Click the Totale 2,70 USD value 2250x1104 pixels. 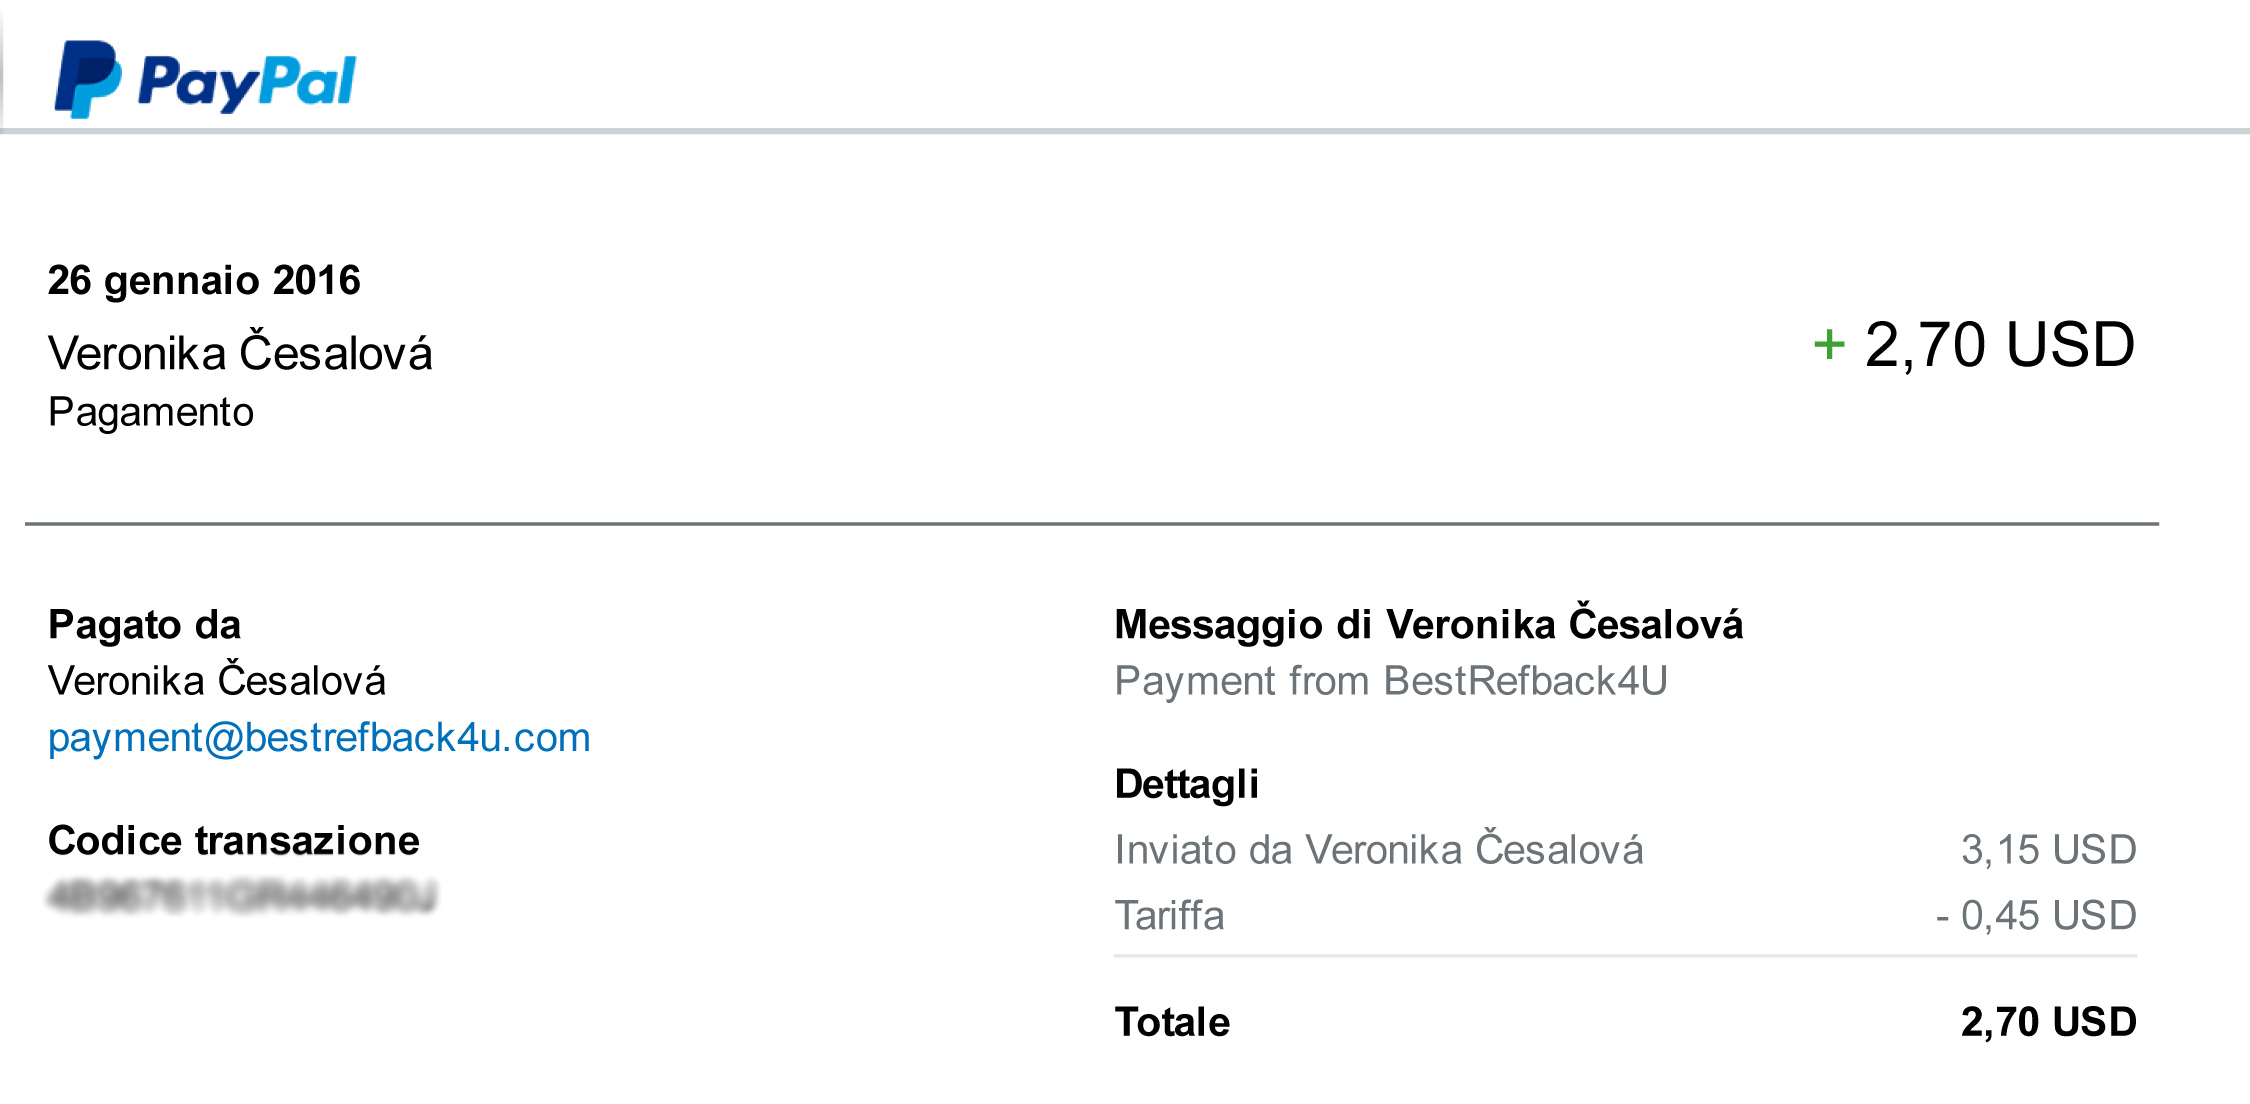(x=2049, y=1022)
